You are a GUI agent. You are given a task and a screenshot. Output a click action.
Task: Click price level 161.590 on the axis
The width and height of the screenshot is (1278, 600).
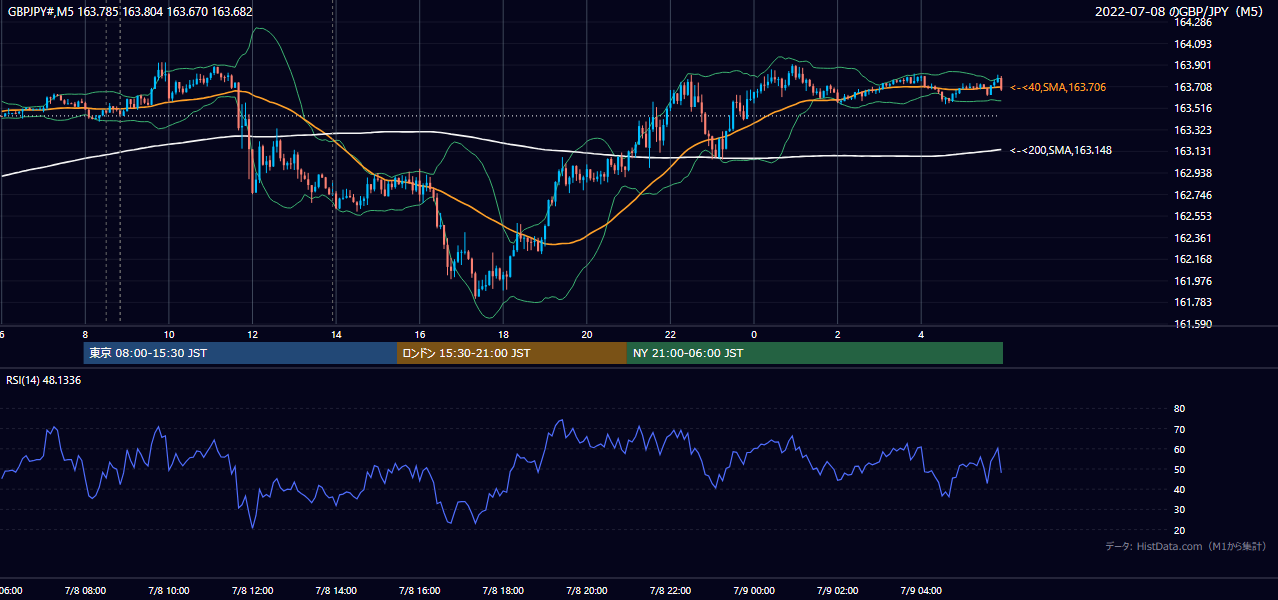click(1192, 324)
